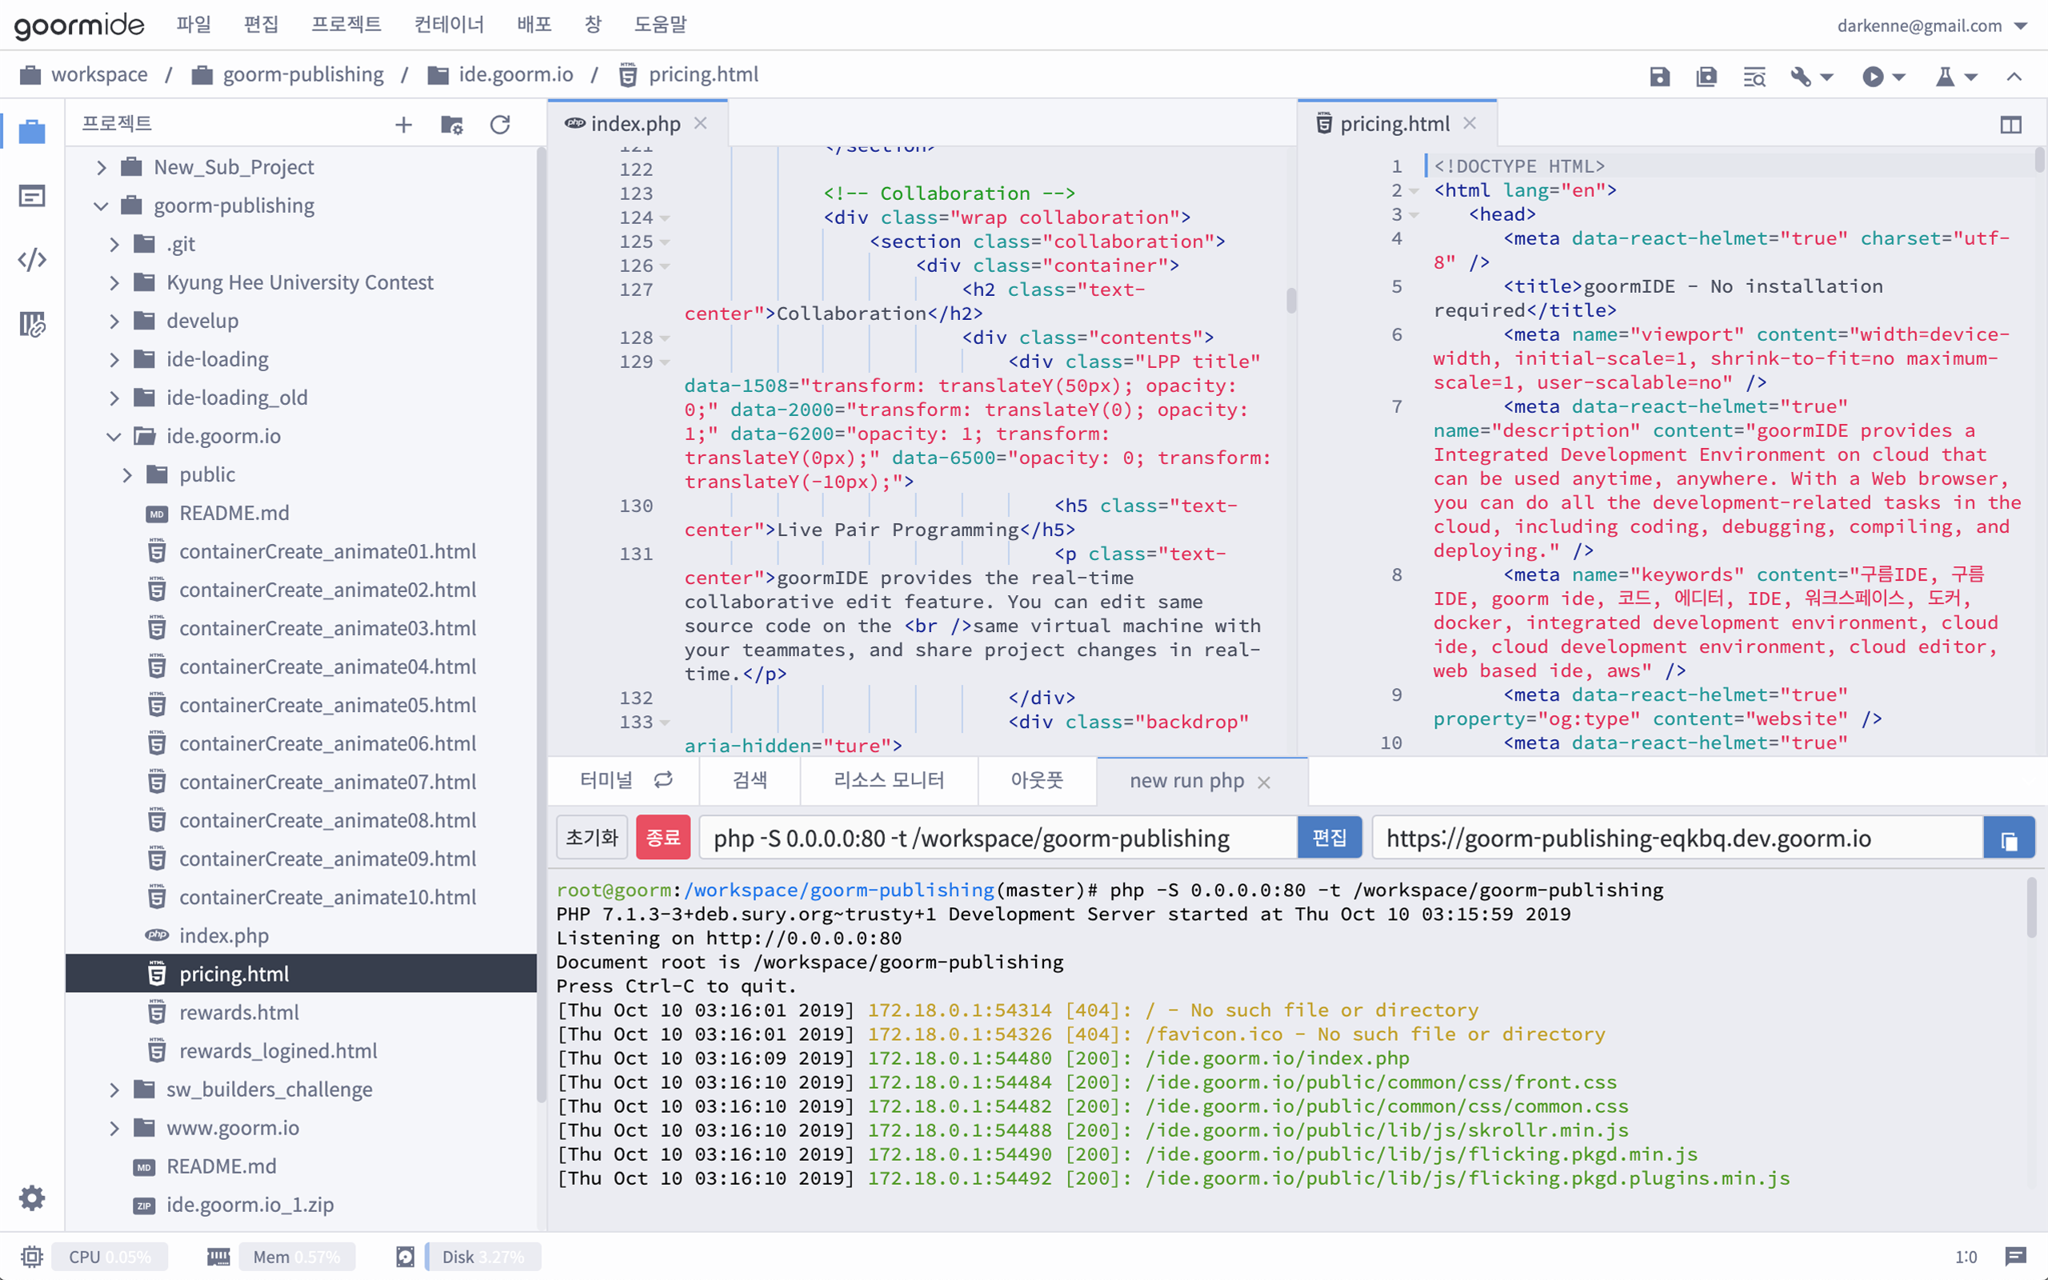Open the editor pen sidebar icon

[32, 324]
